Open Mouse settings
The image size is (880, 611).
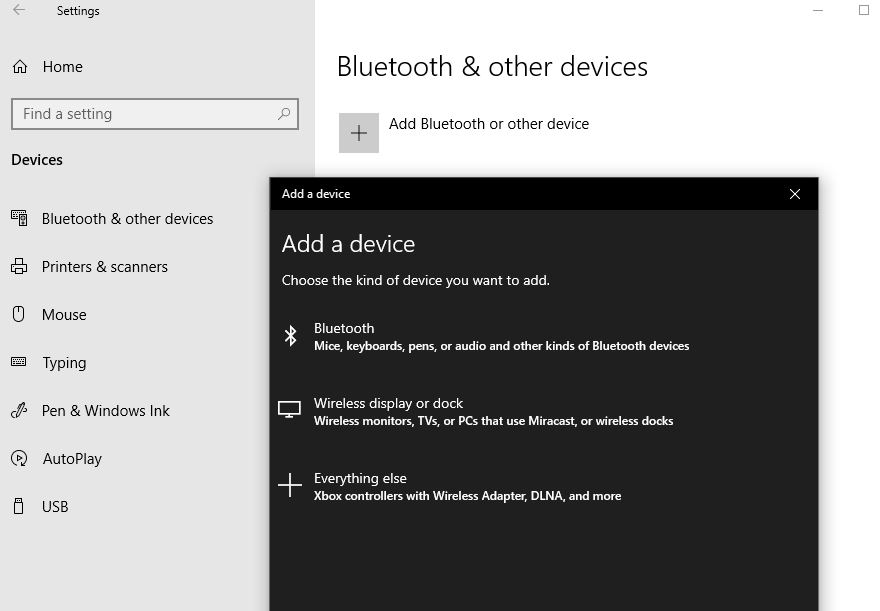(x=64, y=315)
